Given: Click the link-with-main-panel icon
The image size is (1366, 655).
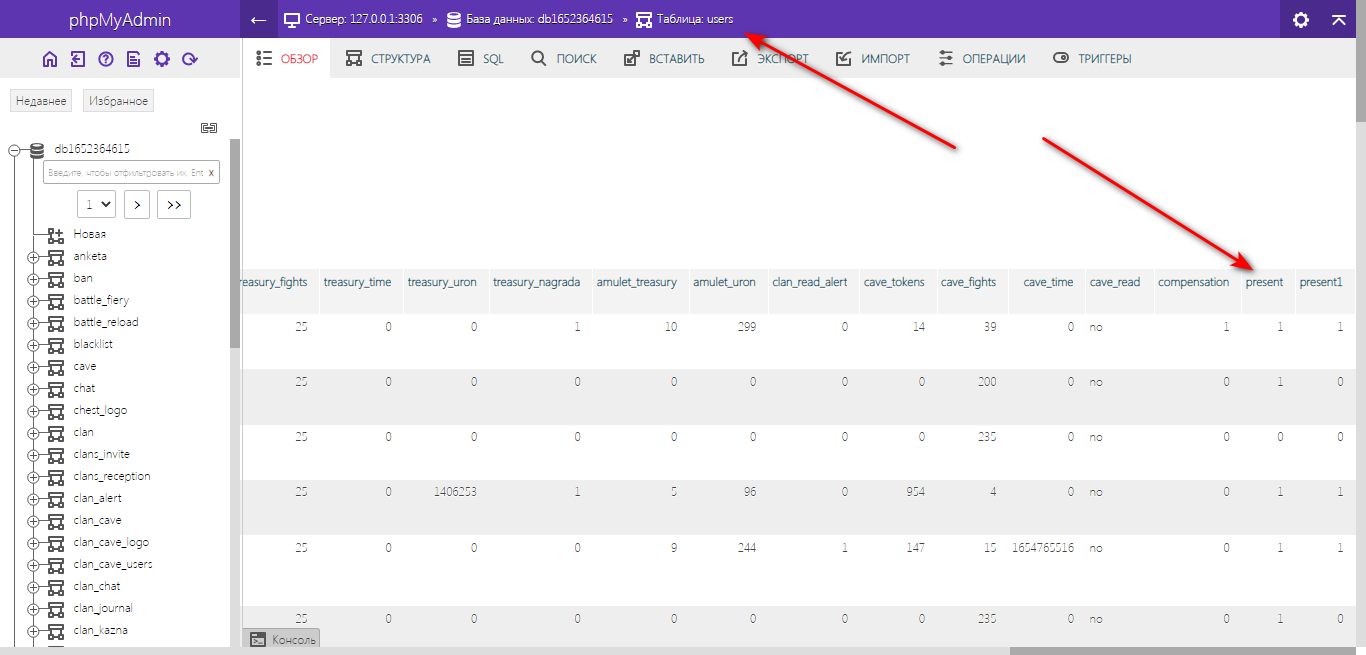Looking at the screenshot, I should pyautogui.click(x=208, y=127).
